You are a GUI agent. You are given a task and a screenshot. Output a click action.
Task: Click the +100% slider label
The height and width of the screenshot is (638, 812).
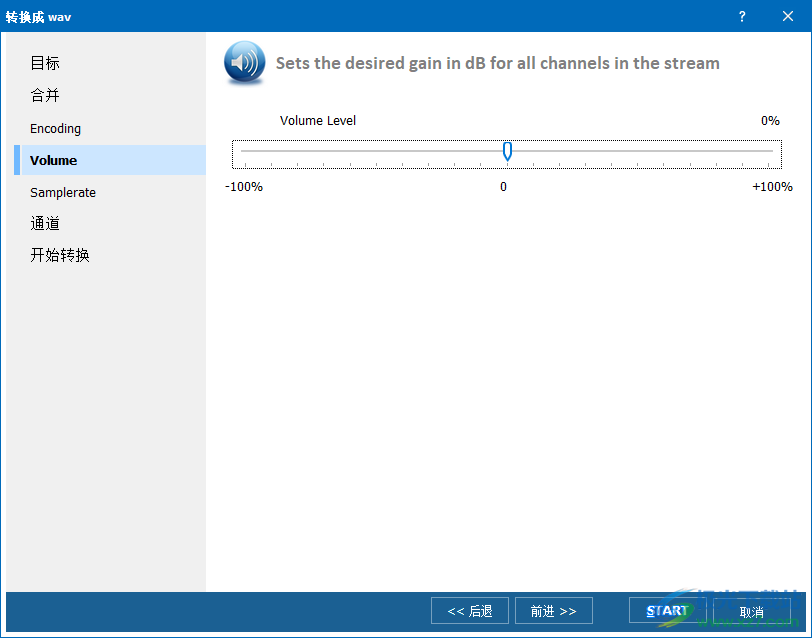(772, 187)
